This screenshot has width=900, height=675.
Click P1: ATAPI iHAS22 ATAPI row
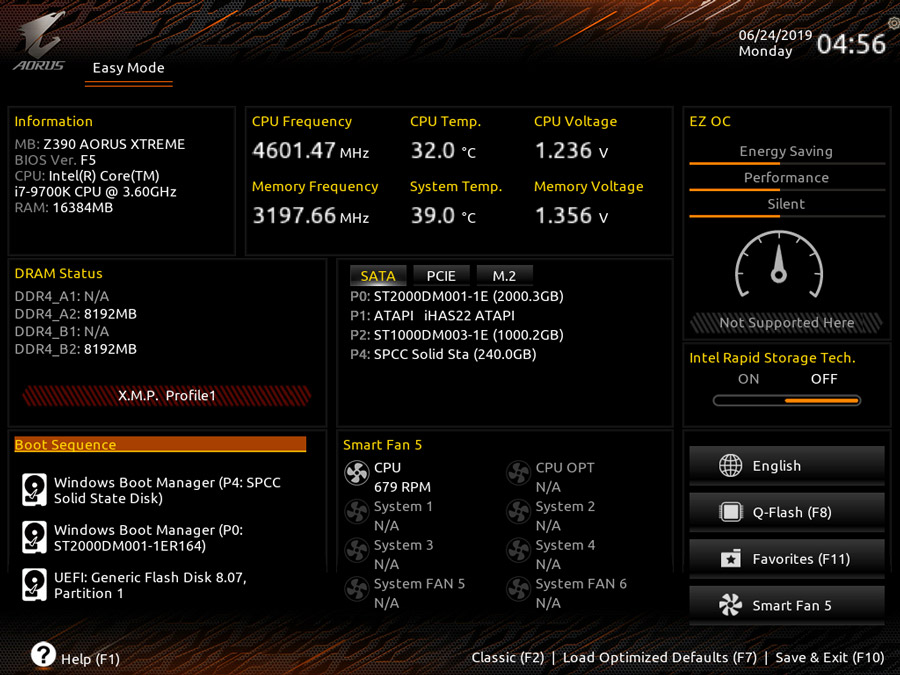coord(432,316)
